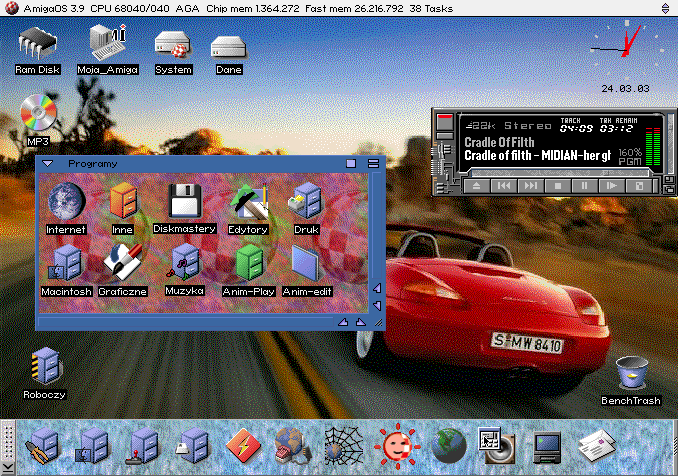Click the Programy window zoom gadget
Viewport: 678px width, 476px height.
(x=351, y=163)
